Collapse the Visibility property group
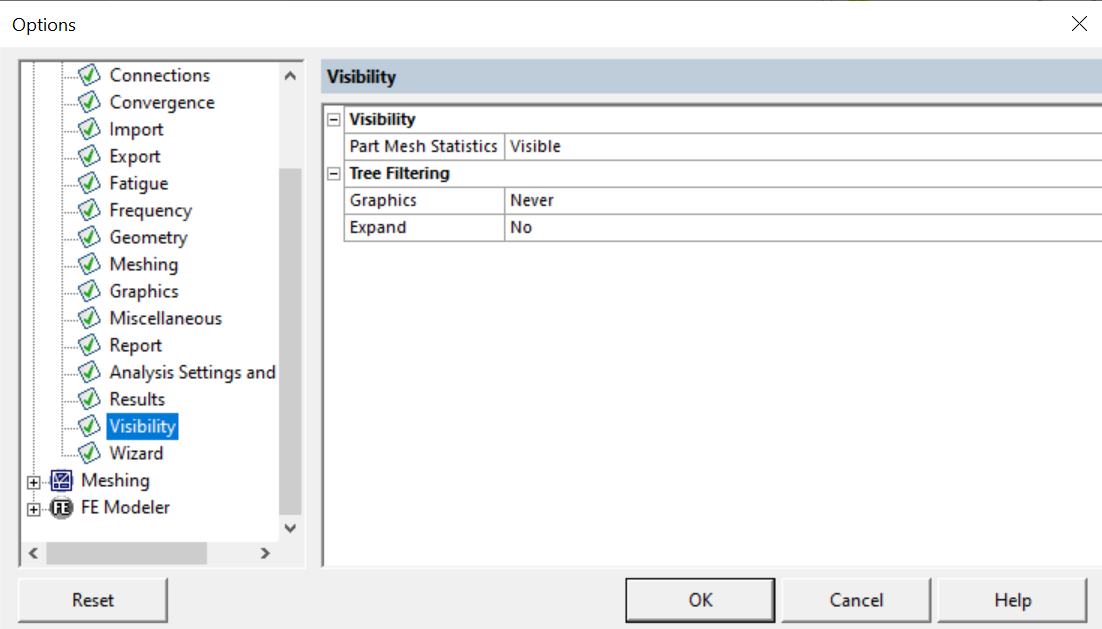Viewport: 1102px width, 629px height. click(x=334, y=119)
